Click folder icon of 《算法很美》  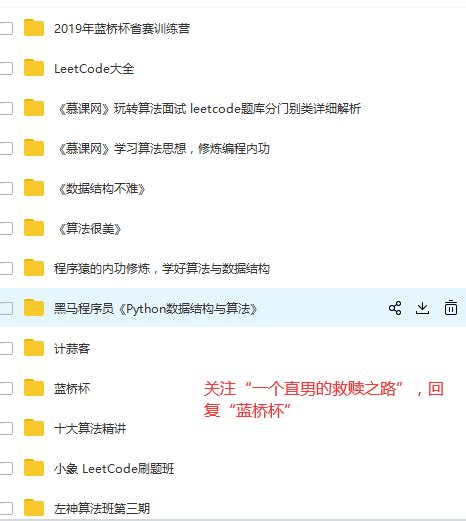pyautogui.click(x=34, y=228)
